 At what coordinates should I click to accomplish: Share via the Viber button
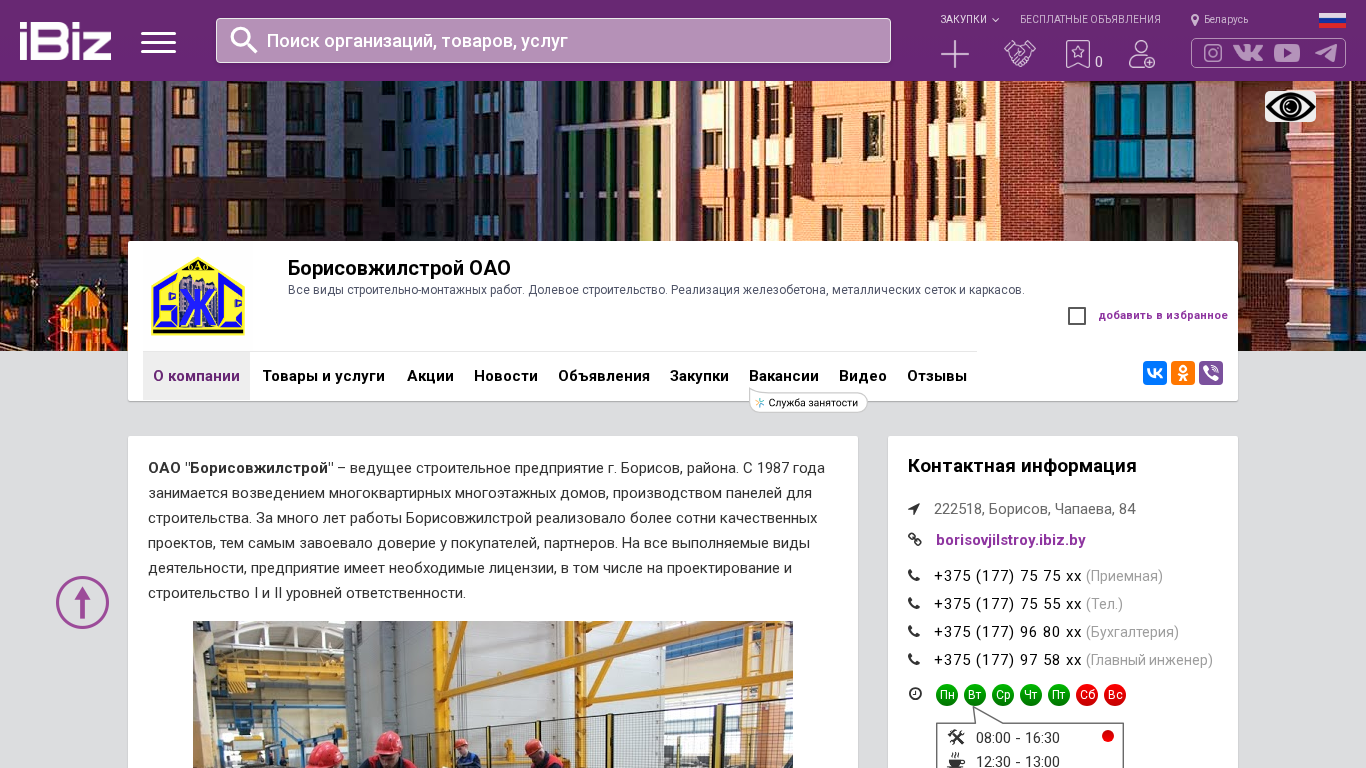1211,373
